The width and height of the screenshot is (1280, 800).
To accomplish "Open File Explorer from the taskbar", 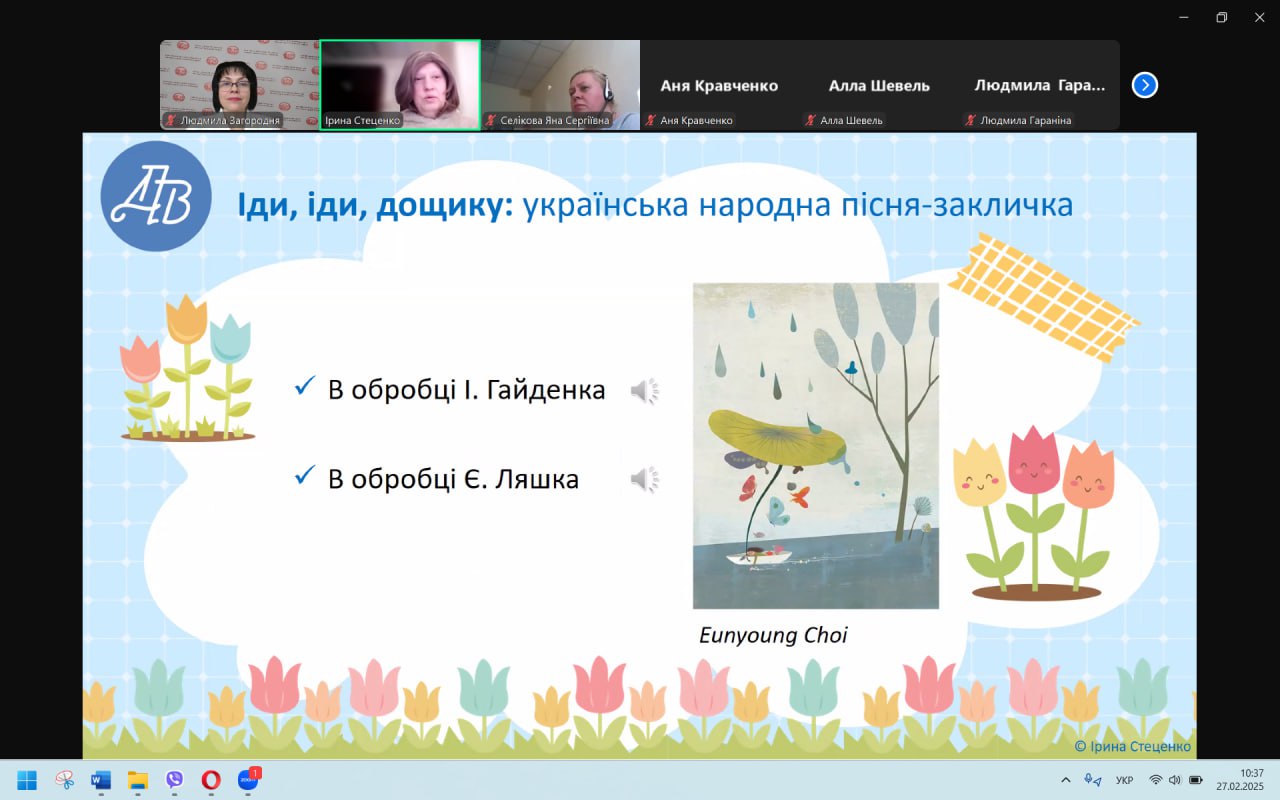I will click(x=138, y=780).
